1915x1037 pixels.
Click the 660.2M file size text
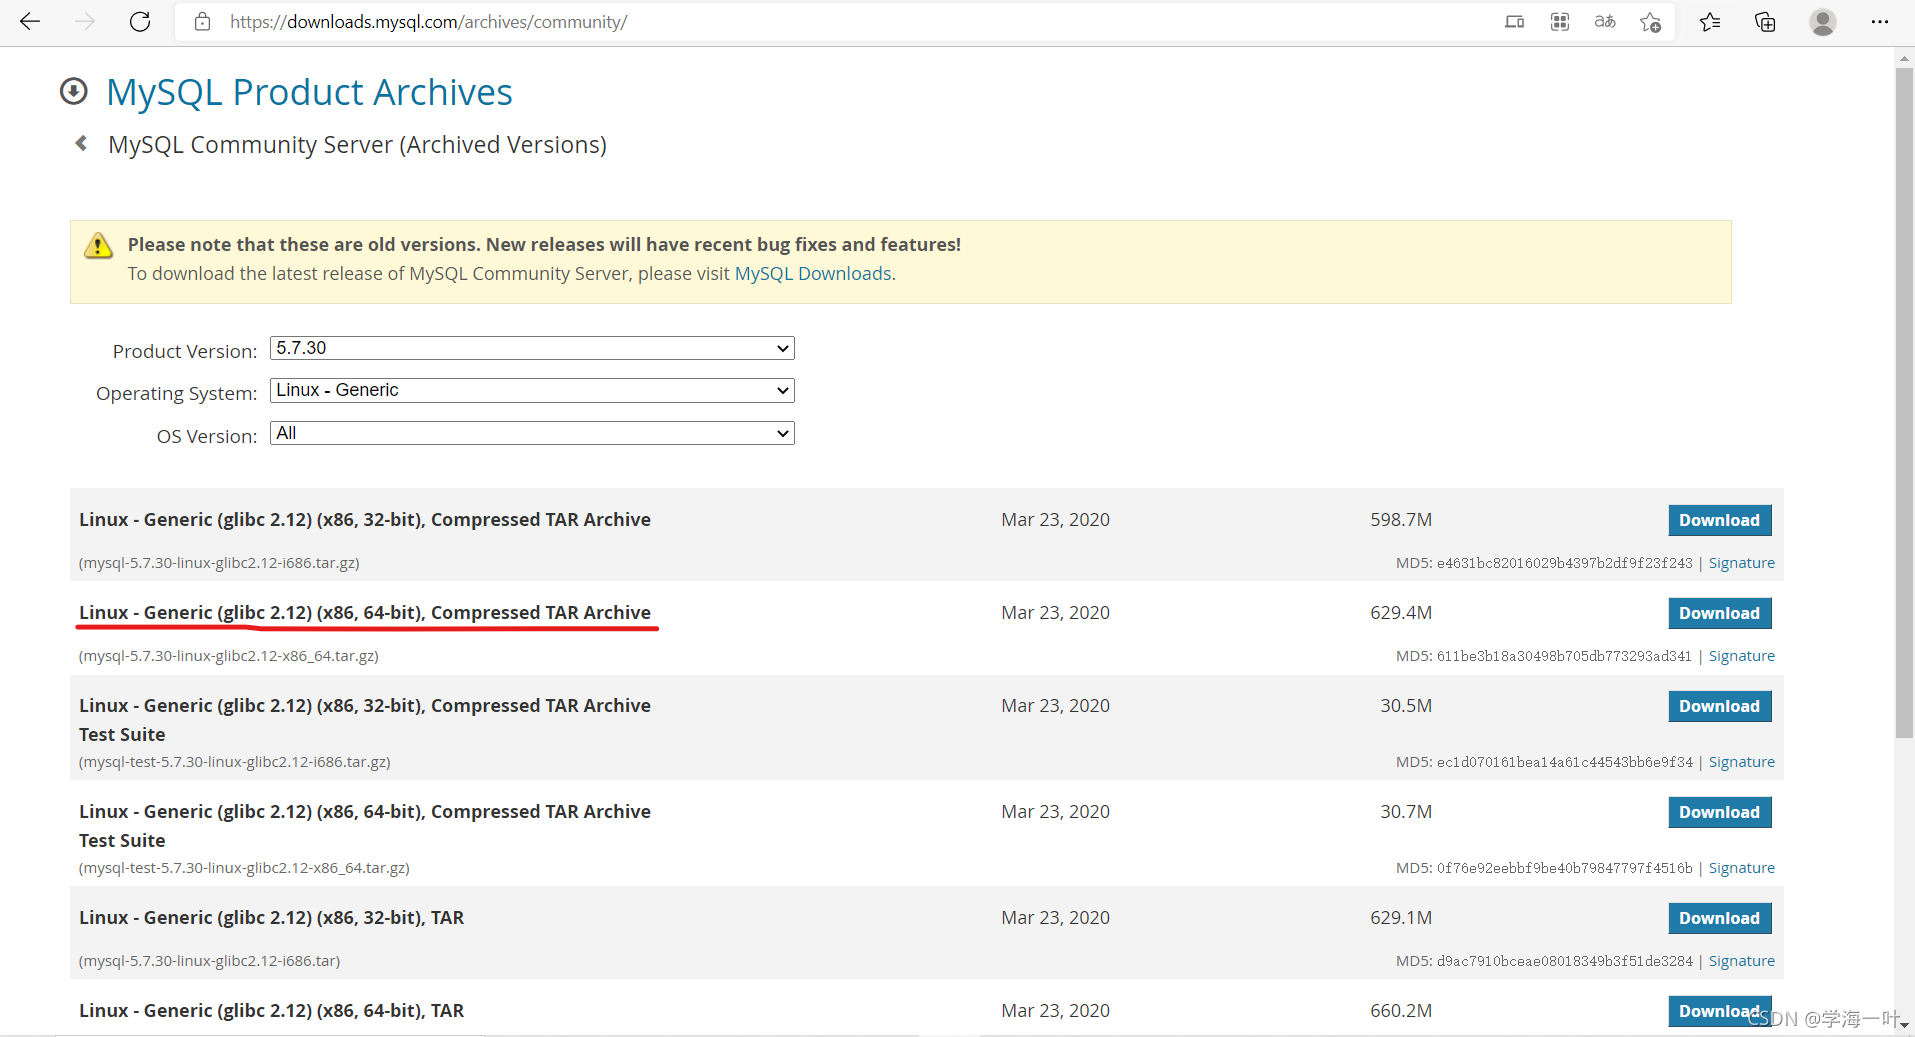tap(1401, 1011)
